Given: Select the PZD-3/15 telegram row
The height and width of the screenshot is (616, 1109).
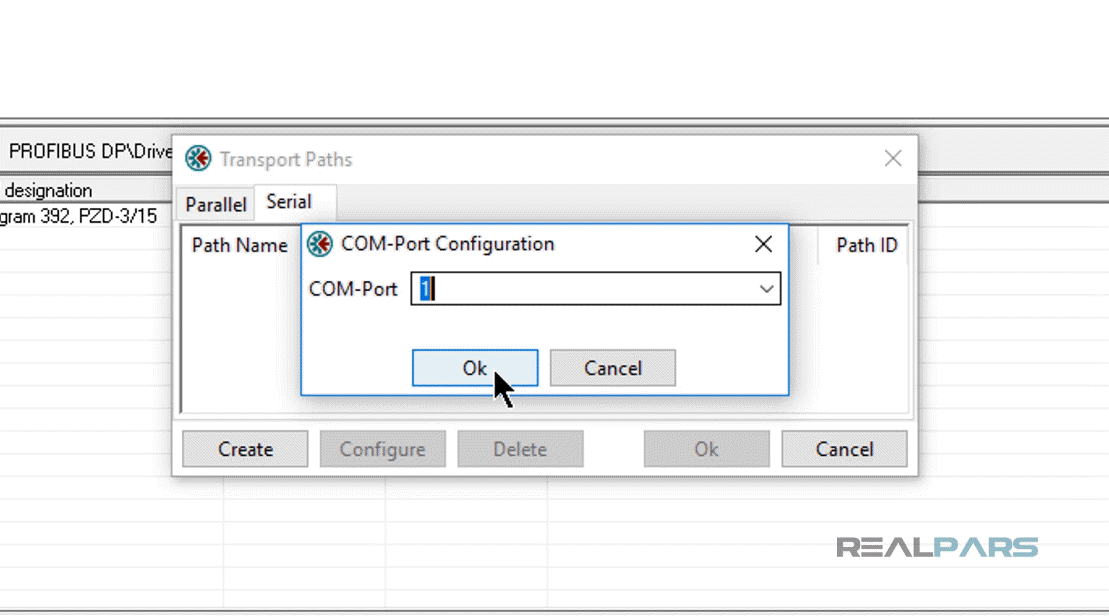Looking at the screenshot, I should (78, 216).
